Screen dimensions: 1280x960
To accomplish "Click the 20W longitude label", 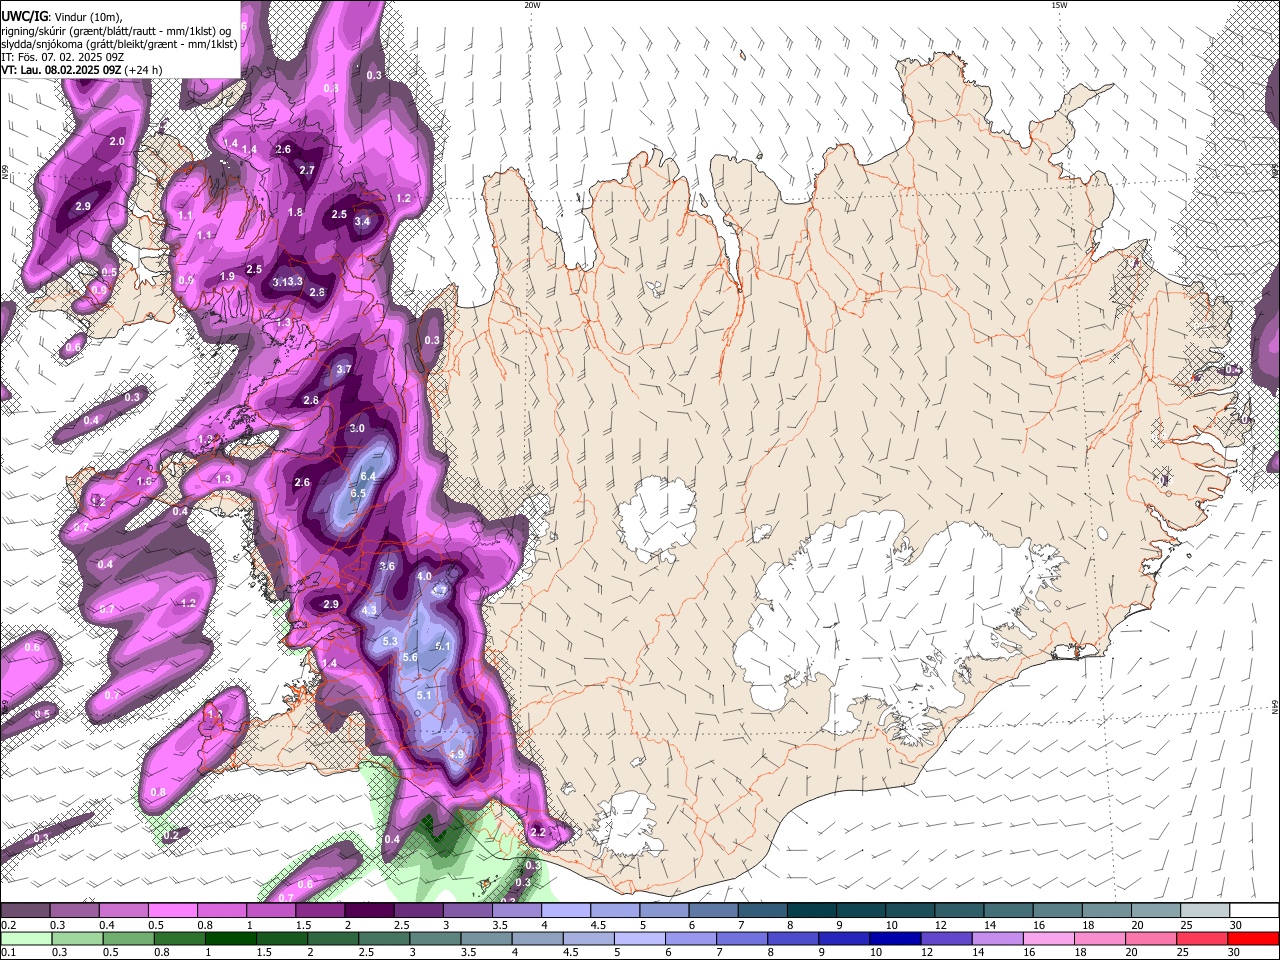I will [532, 5].
